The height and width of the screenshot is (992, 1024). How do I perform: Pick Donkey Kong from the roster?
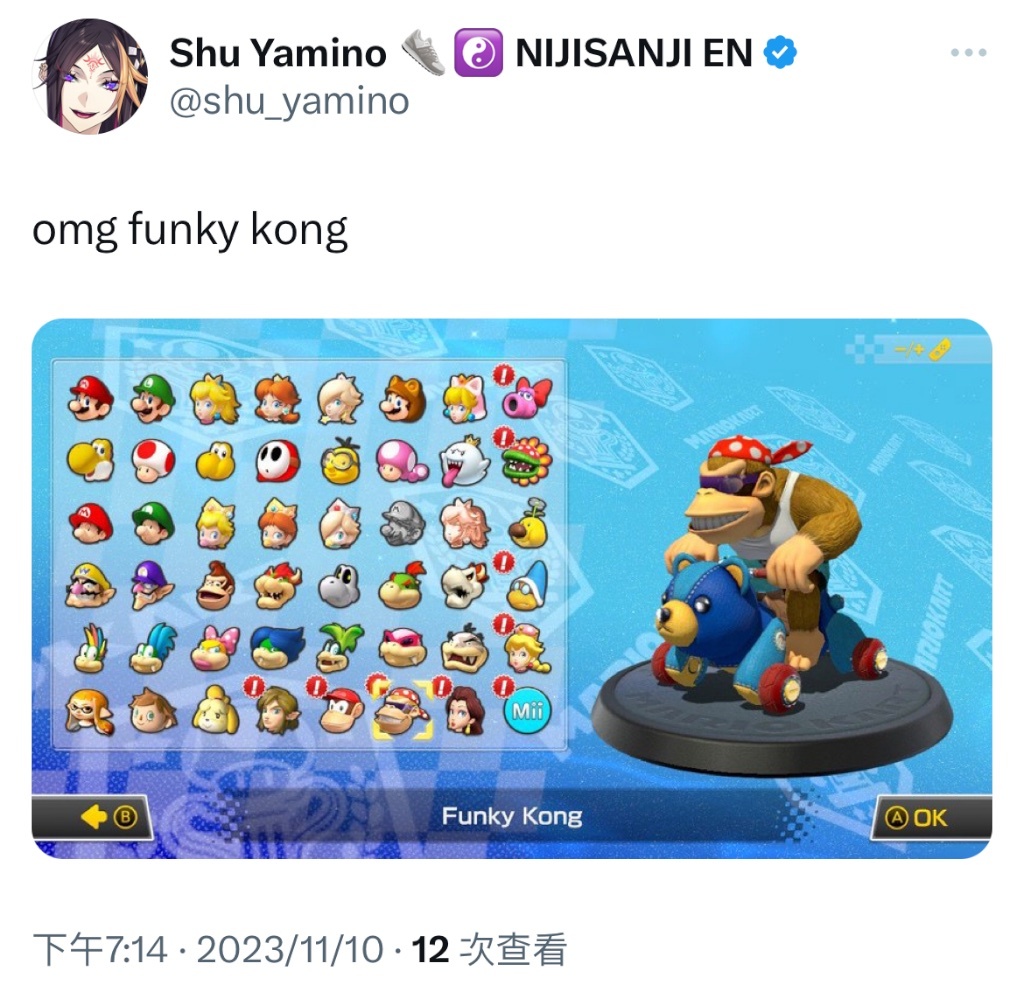216,584
